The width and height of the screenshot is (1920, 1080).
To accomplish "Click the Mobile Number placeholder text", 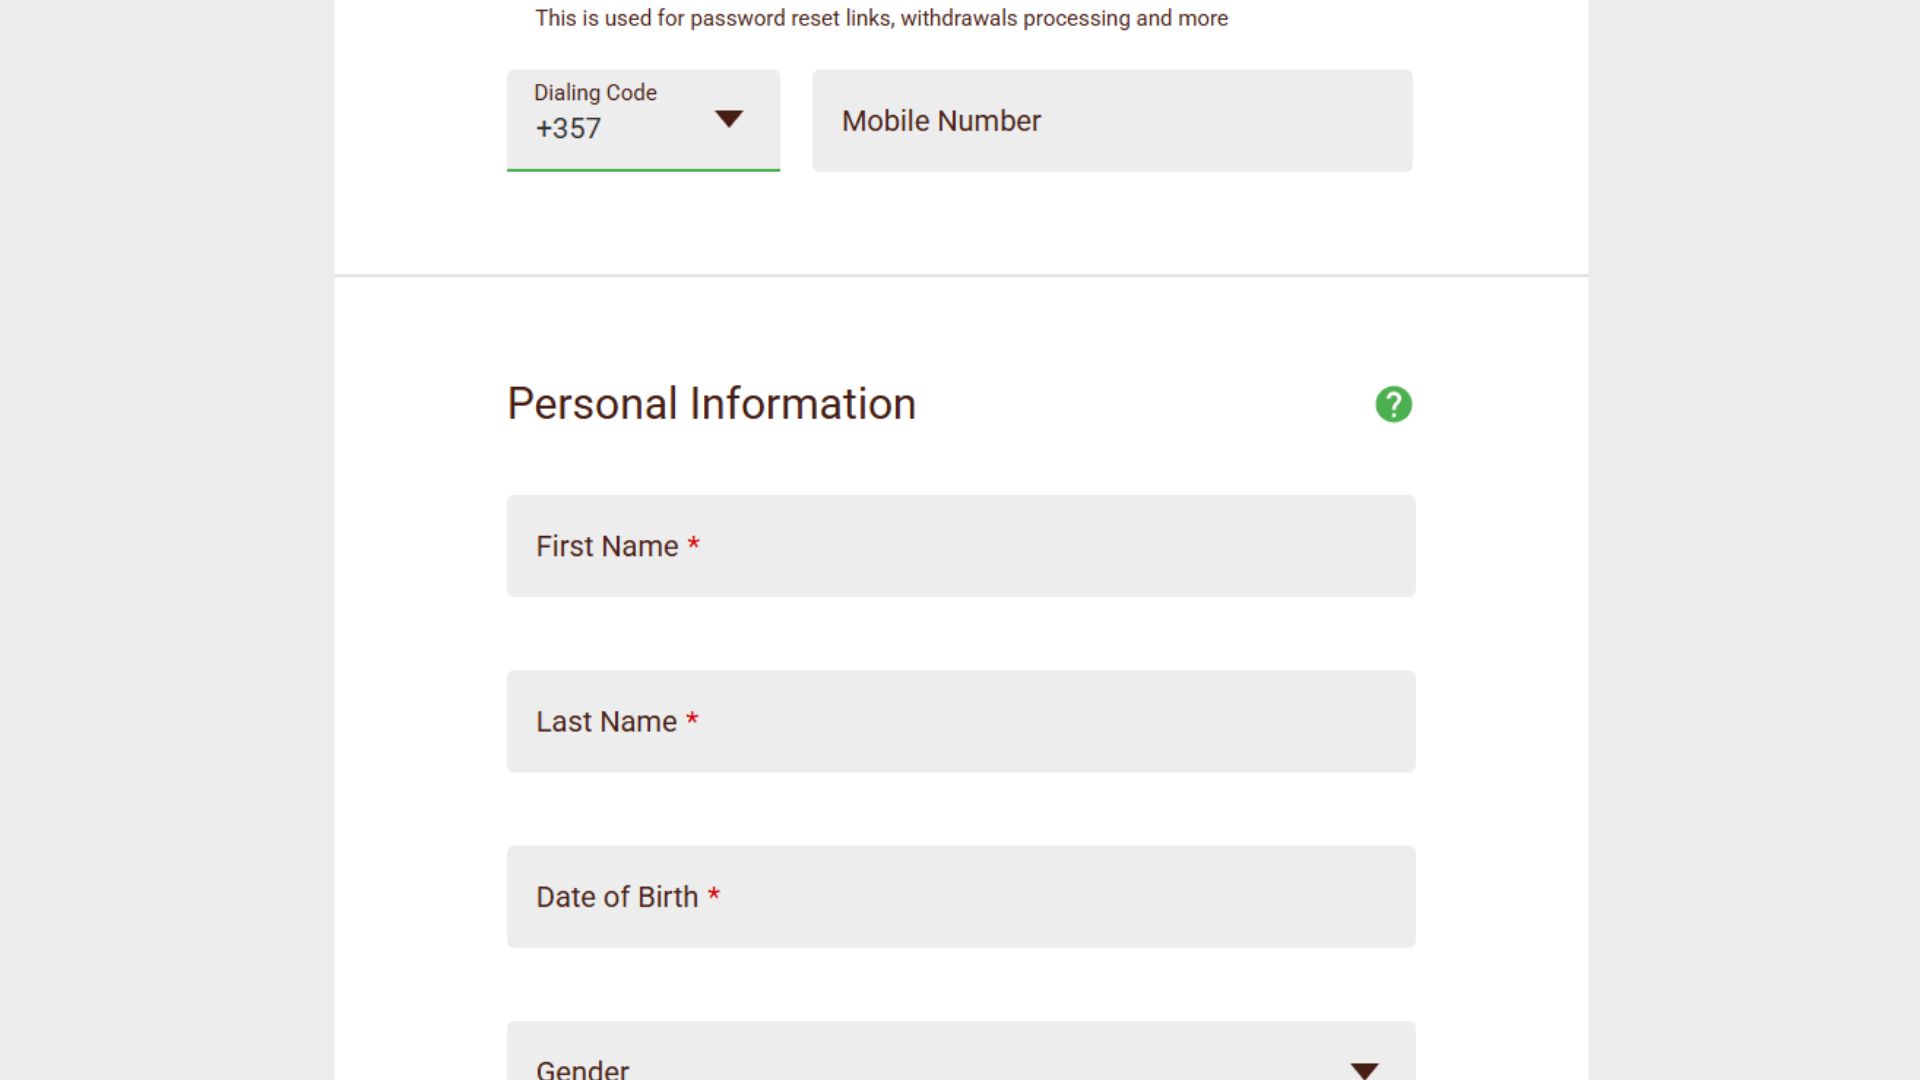I will (x=941, y=120).
